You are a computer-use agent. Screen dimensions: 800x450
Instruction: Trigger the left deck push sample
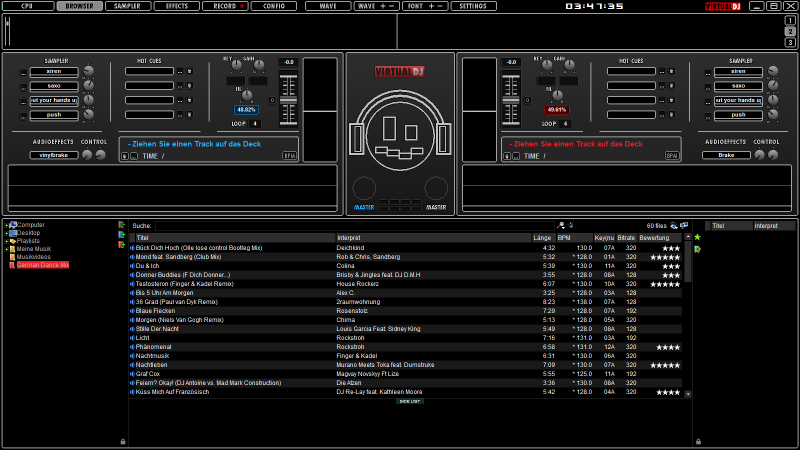(x=54, y=115)
